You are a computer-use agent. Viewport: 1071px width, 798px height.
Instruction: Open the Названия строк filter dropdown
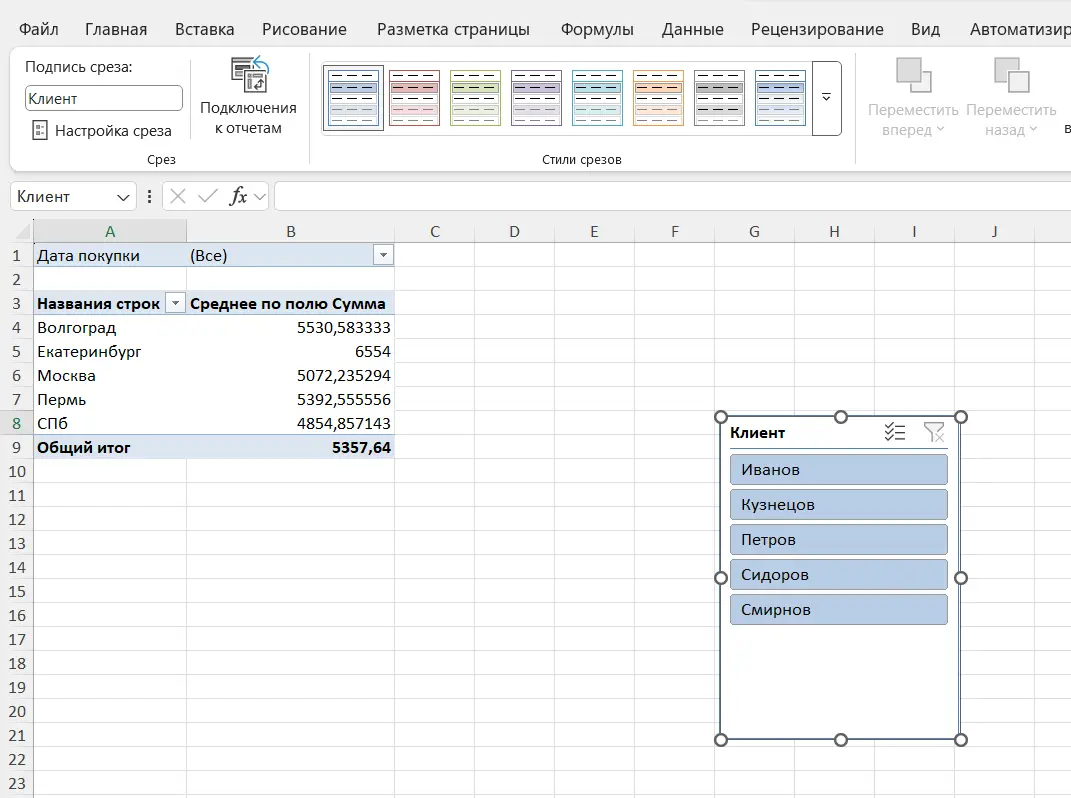175,304
